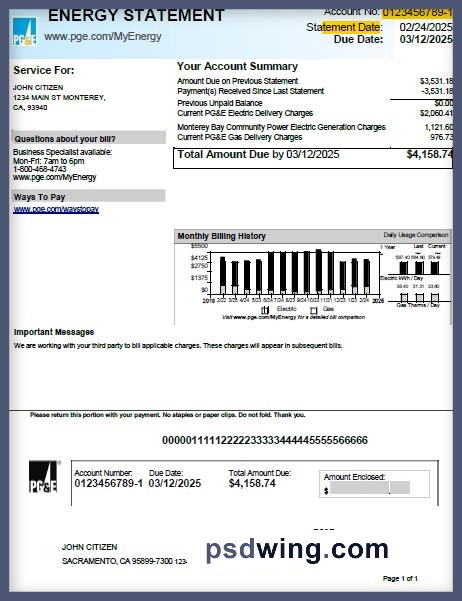The width and height of the screenshot is (462, 601).
Task: Click the Ways To Pay heading
Action: (39, 197)
